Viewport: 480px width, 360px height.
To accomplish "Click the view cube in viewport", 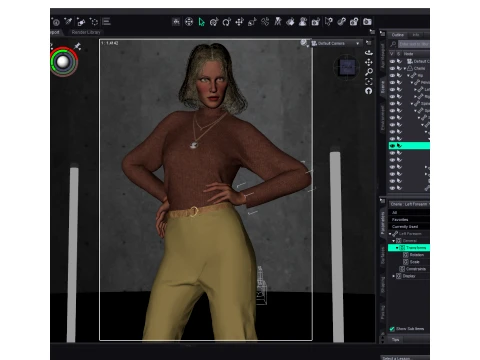I will (347, 68).
